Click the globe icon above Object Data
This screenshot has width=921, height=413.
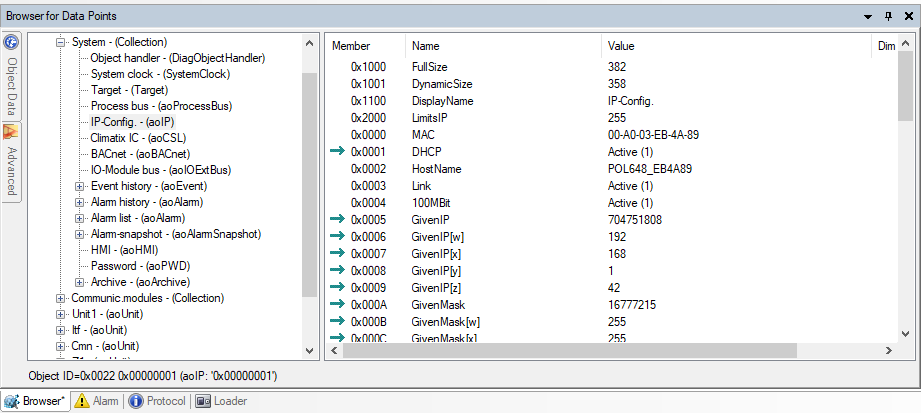pos(11,43)
